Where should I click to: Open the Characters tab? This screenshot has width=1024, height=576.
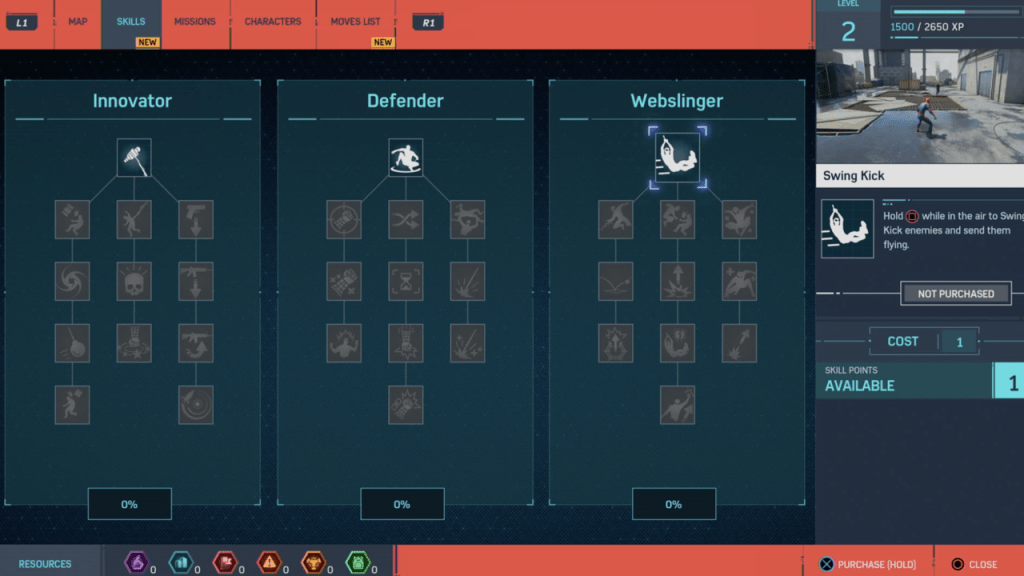point(273,22)
